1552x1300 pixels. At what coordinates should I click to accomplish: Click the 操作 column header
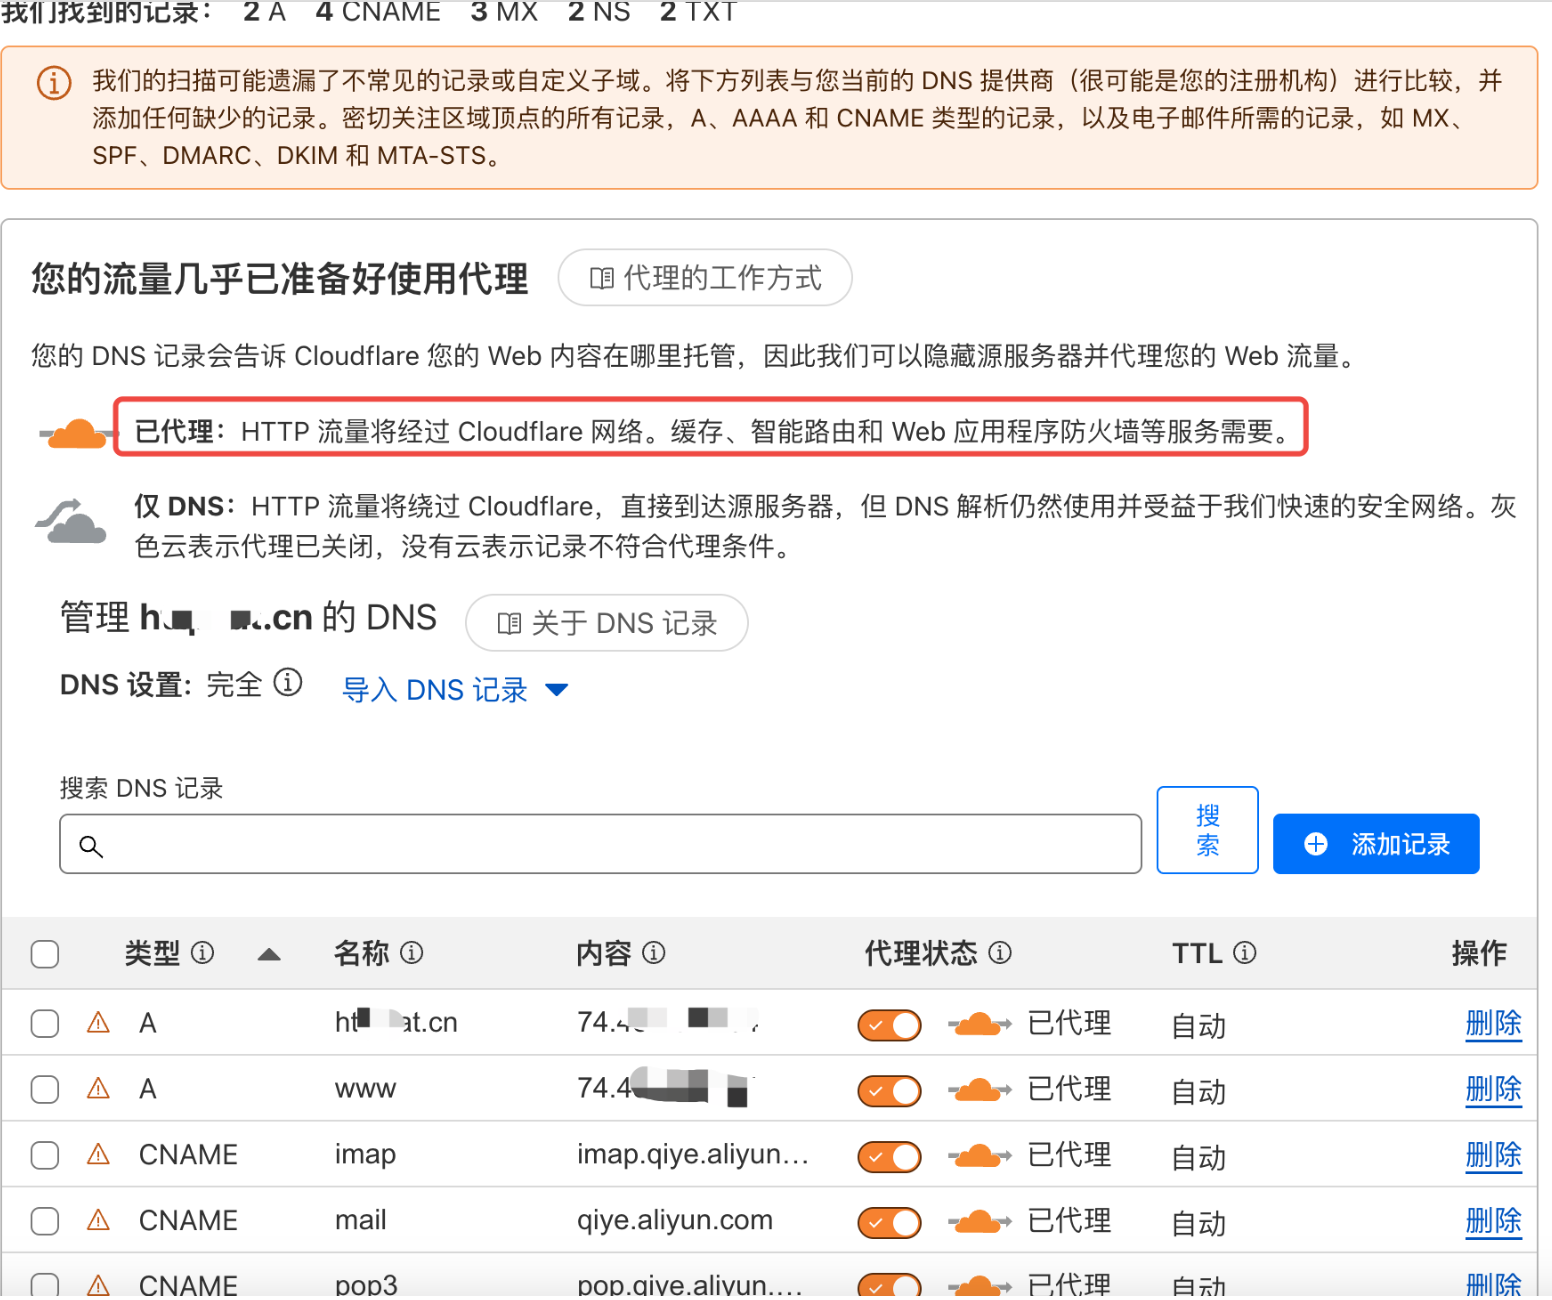(1479, 953)
